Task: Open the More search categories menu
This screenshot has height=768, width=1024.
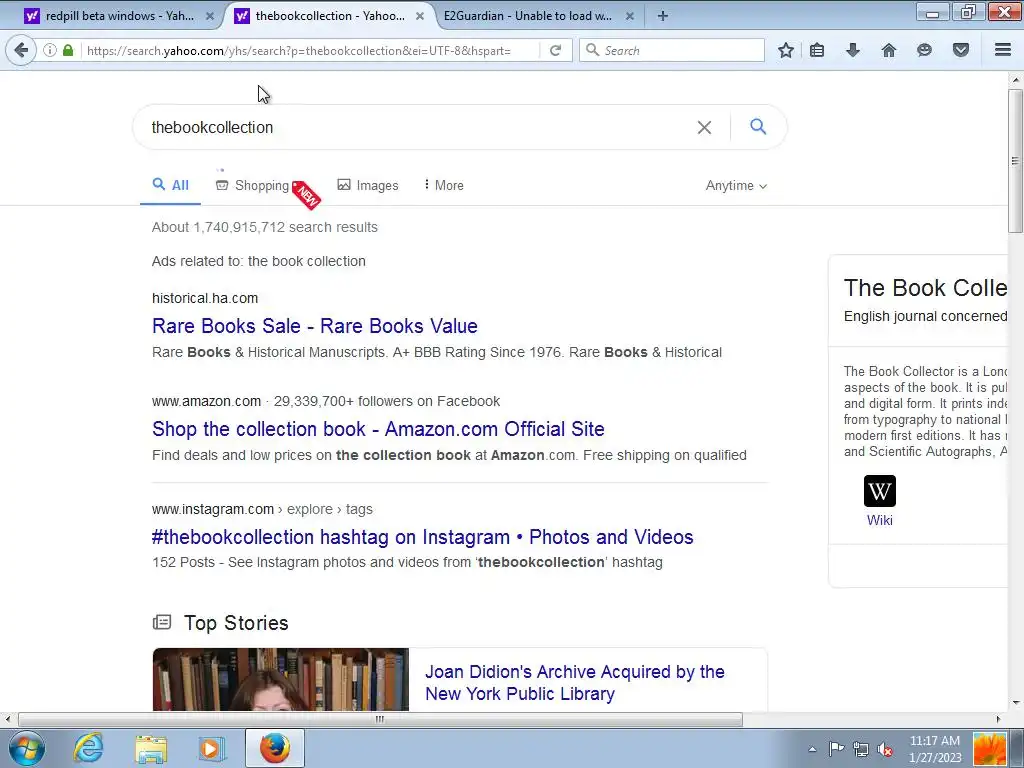Action: pos(444,185)
